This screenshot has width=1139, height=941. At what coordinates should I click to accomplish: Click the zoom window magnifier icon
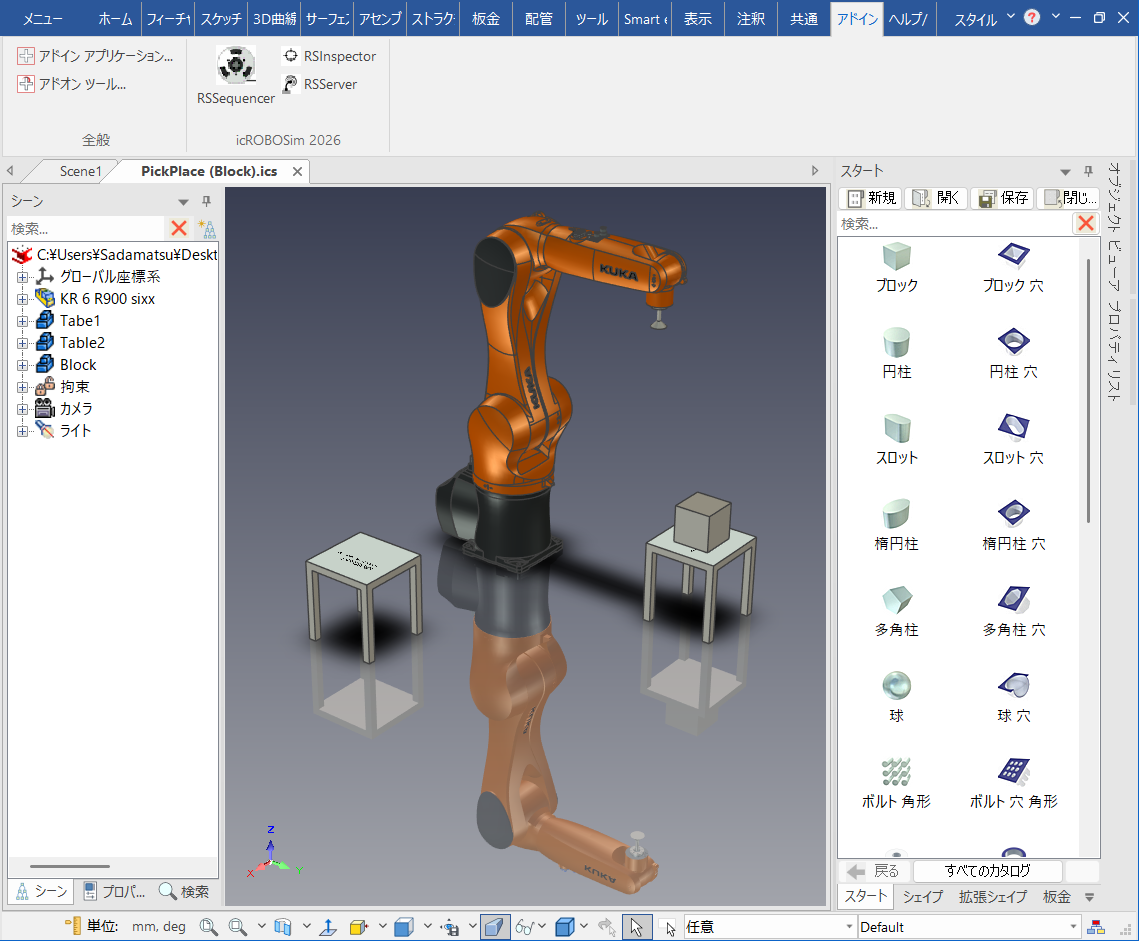tap(237, 926)
